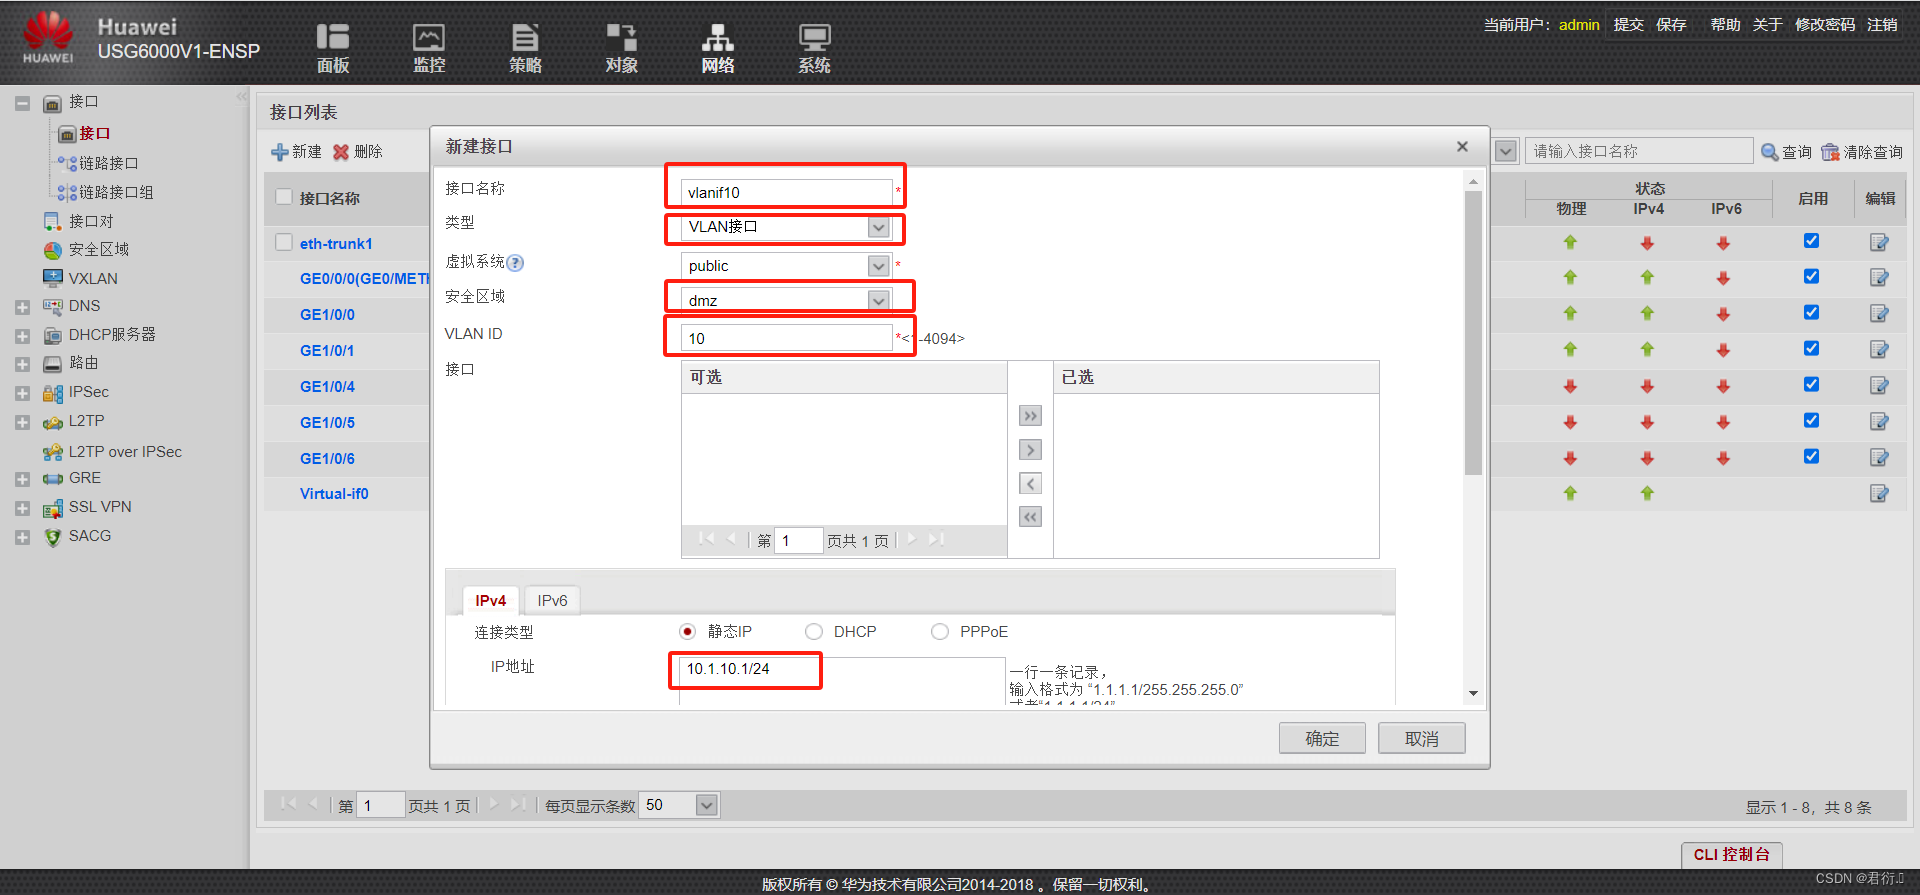Screen dimensions: 1920x895
Task: Click edit icon for Virtual-if0 row
Action: (x=1879, y=493)
